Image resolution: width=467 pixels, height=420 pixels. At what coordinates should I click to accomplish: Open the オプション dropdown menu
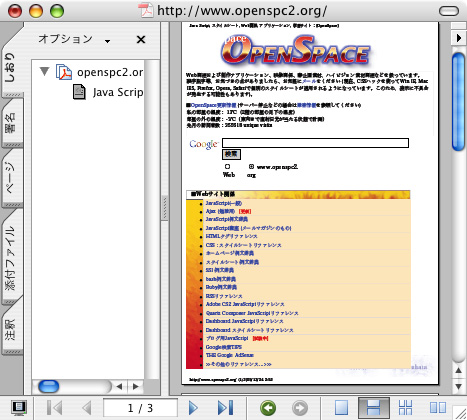pyautogui.click(x=74, y=39)
